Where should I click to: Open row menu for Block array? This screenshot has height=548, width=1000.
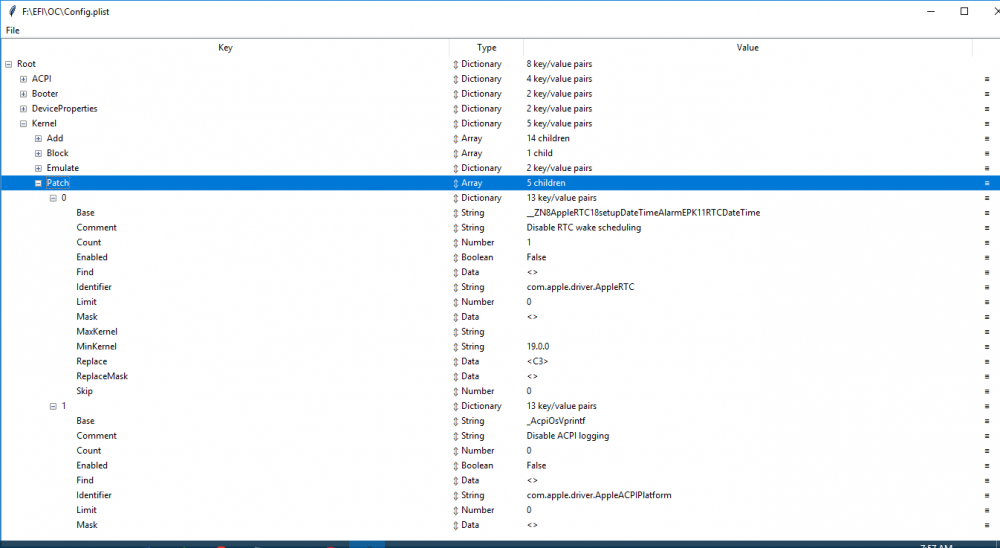(987, 154)
